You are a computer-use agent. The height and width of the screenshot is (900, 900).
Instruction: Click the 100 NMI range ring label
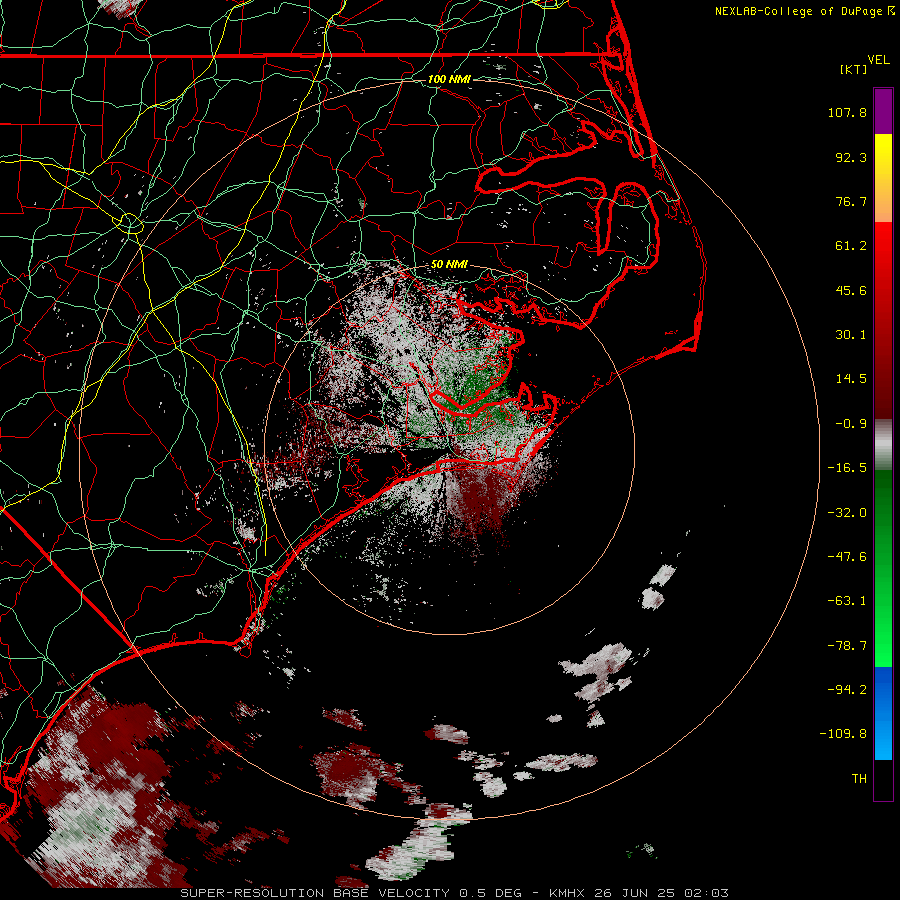pos(449,79)
